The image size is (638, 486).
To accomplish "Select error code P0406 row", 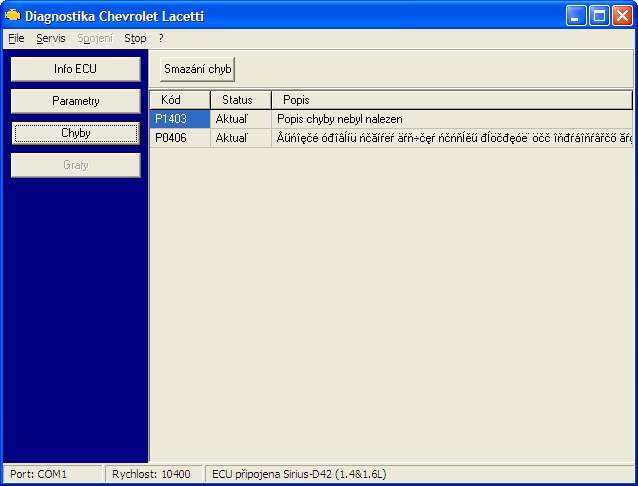I will click(x=391, y=138).
